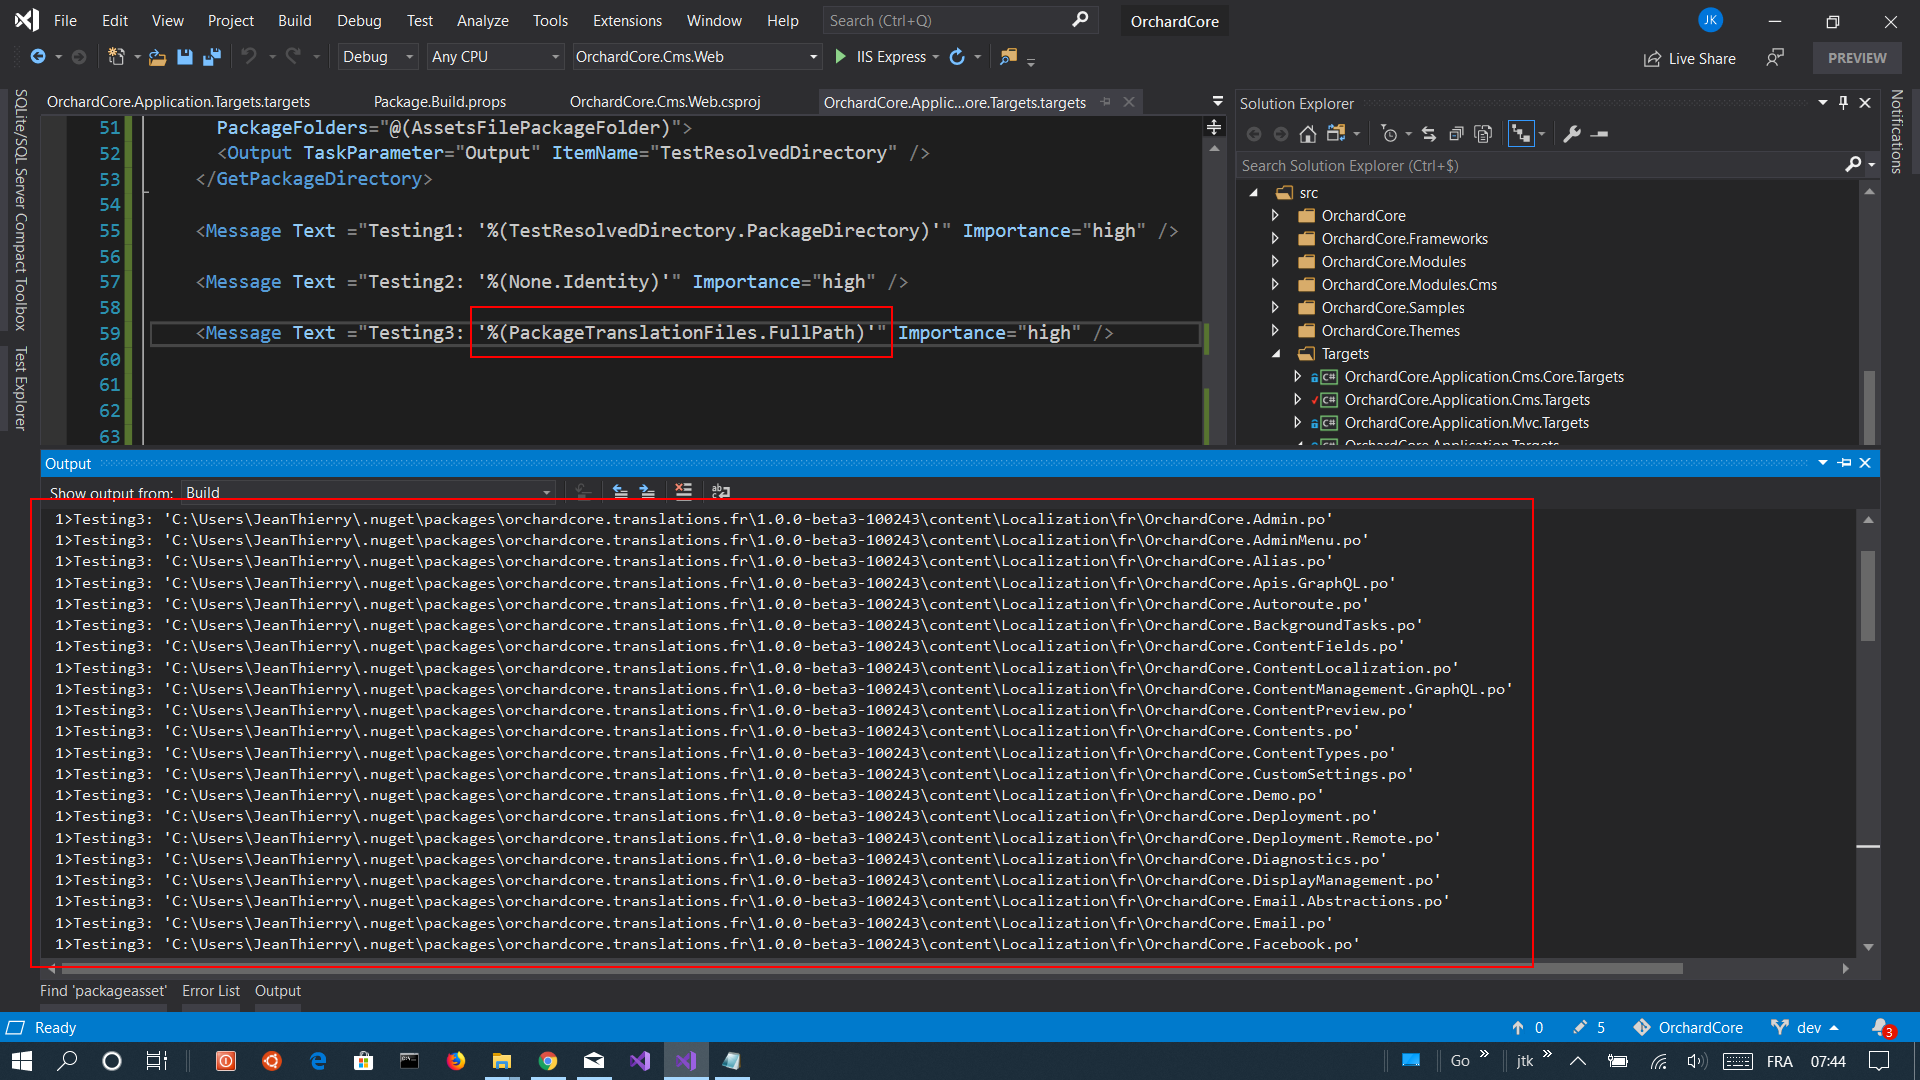
Task: Open Solution Explorer Properties with the wrench icon
Action: click(1573, 133)
